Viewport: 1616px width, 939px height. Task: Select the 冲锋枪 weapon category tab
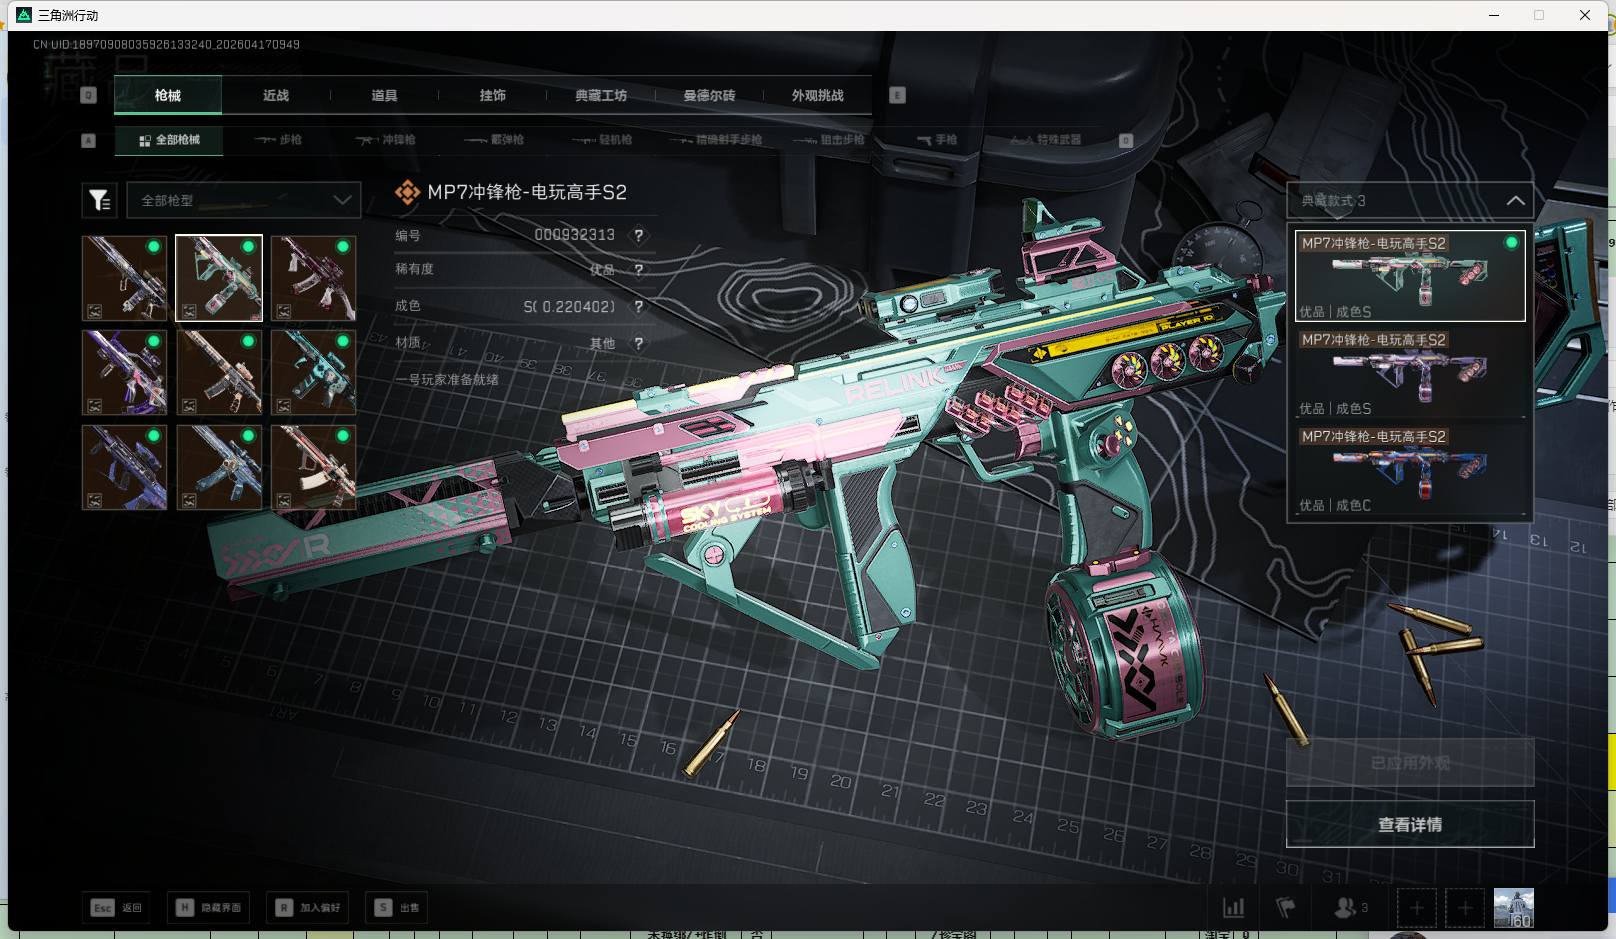[x=386, y=140]
